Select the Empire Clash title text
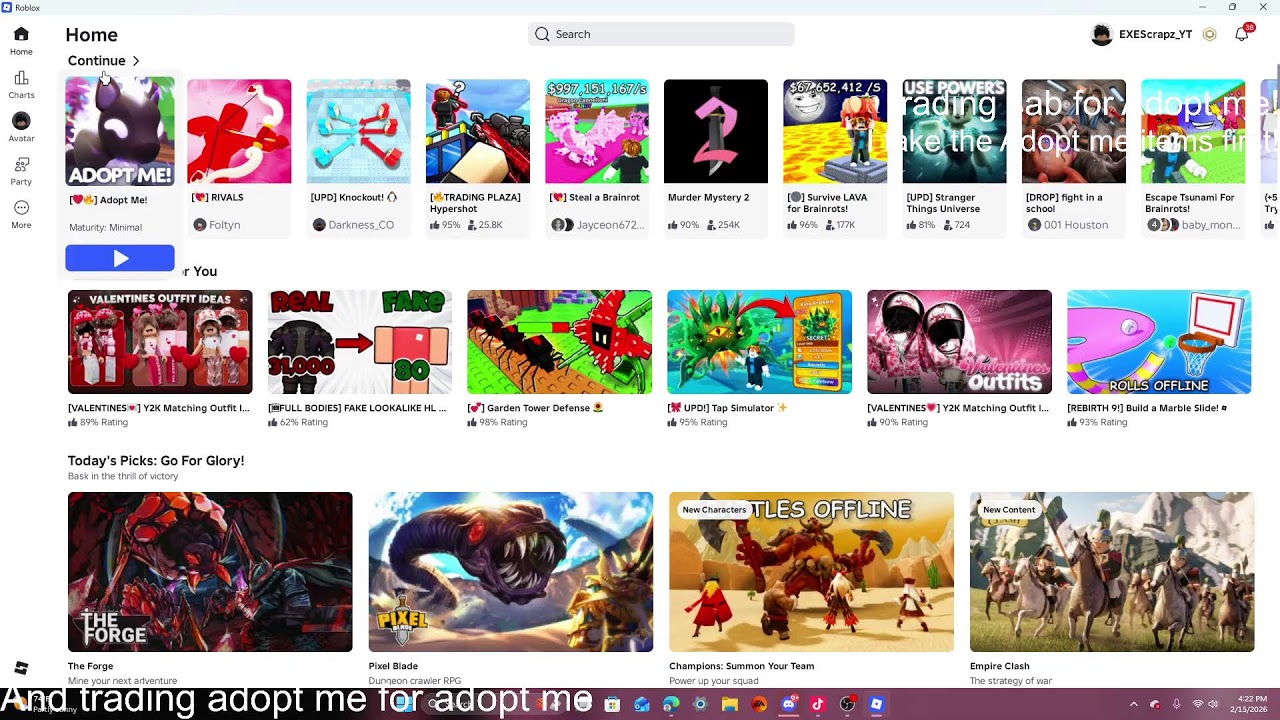The height and width of the screenshot is (720, 1280). (999, 666)
